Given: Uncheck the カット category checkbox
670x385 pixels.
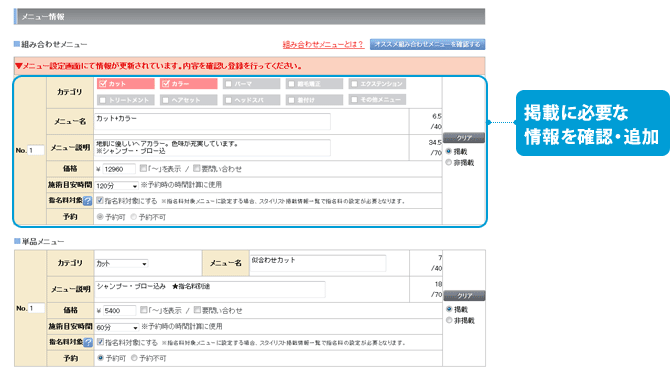Looking at the screenshot, I should [103, 84].
